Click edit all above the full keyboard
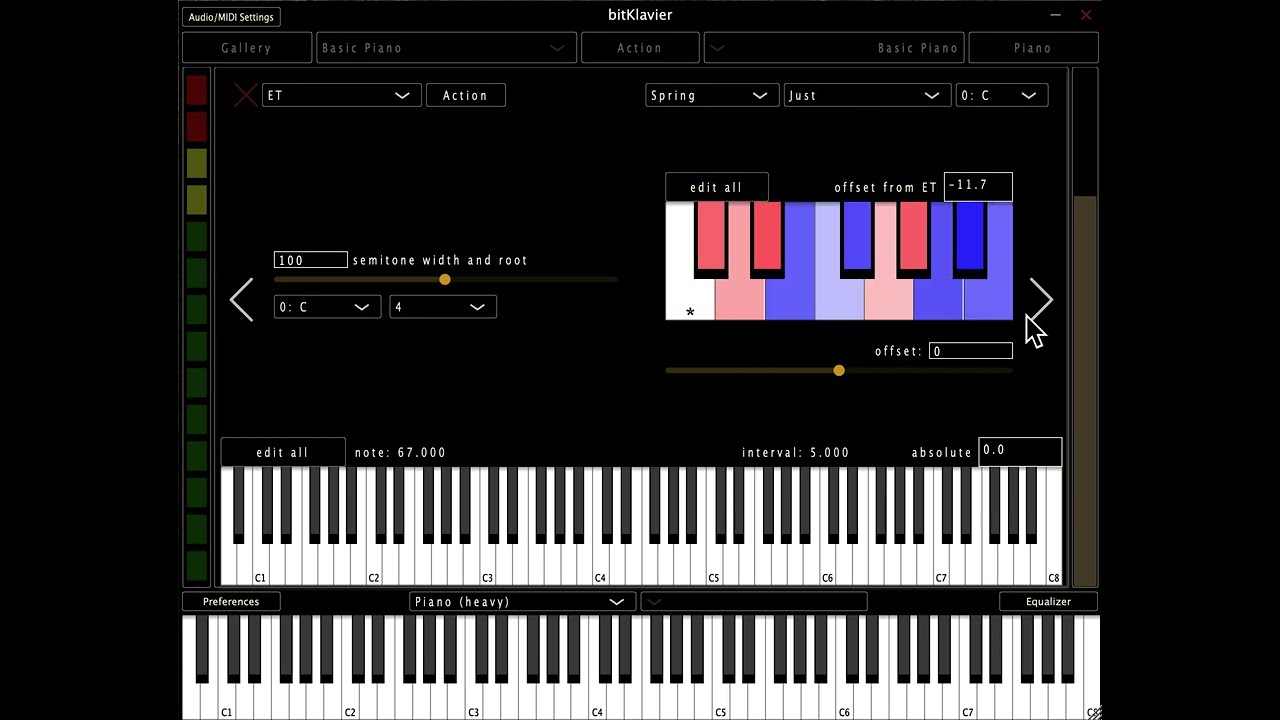Viewport: 1280px width, 720px height. pos(282,452)
